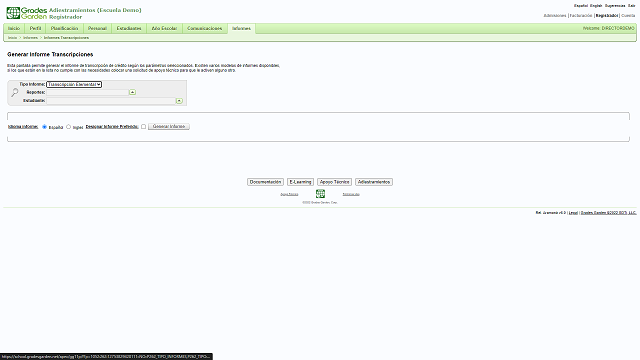The height and width of the screenshot is (360, 640).
Task: Toggle the Designar Informe Preferido checkbox
Action: point(143,127)
